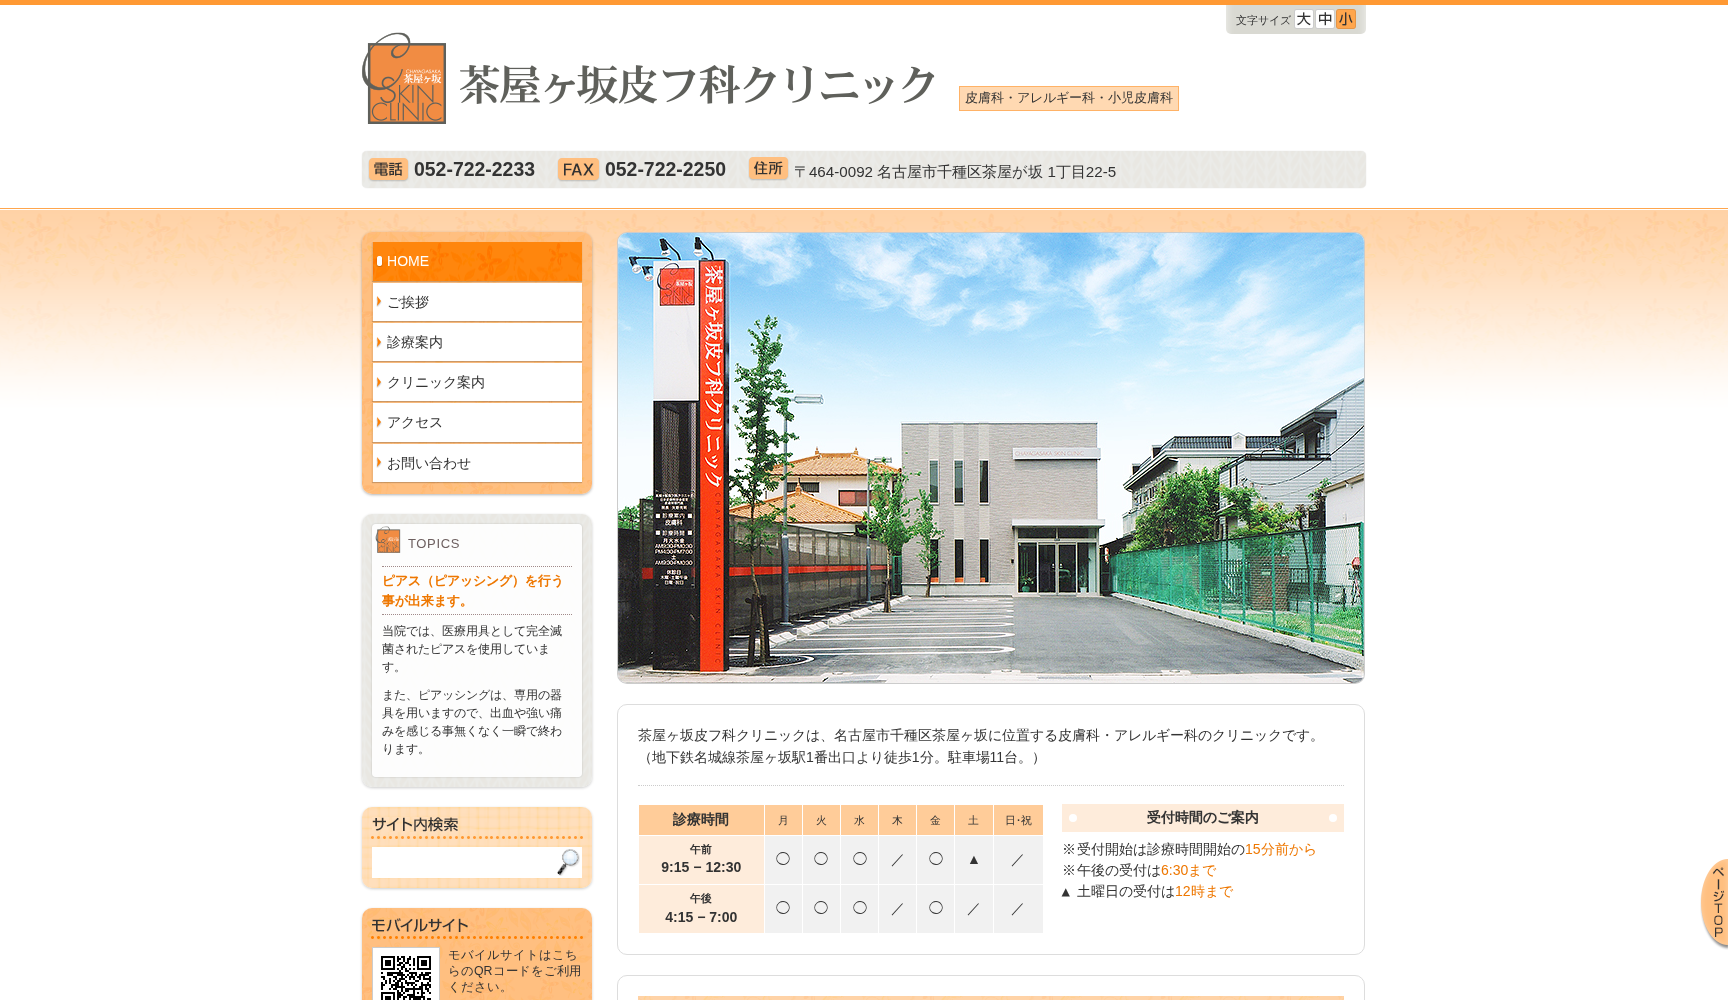Screen dimensions: 1728x1000
Task: Click the mobile site QR code
Action: pos(404,975)
